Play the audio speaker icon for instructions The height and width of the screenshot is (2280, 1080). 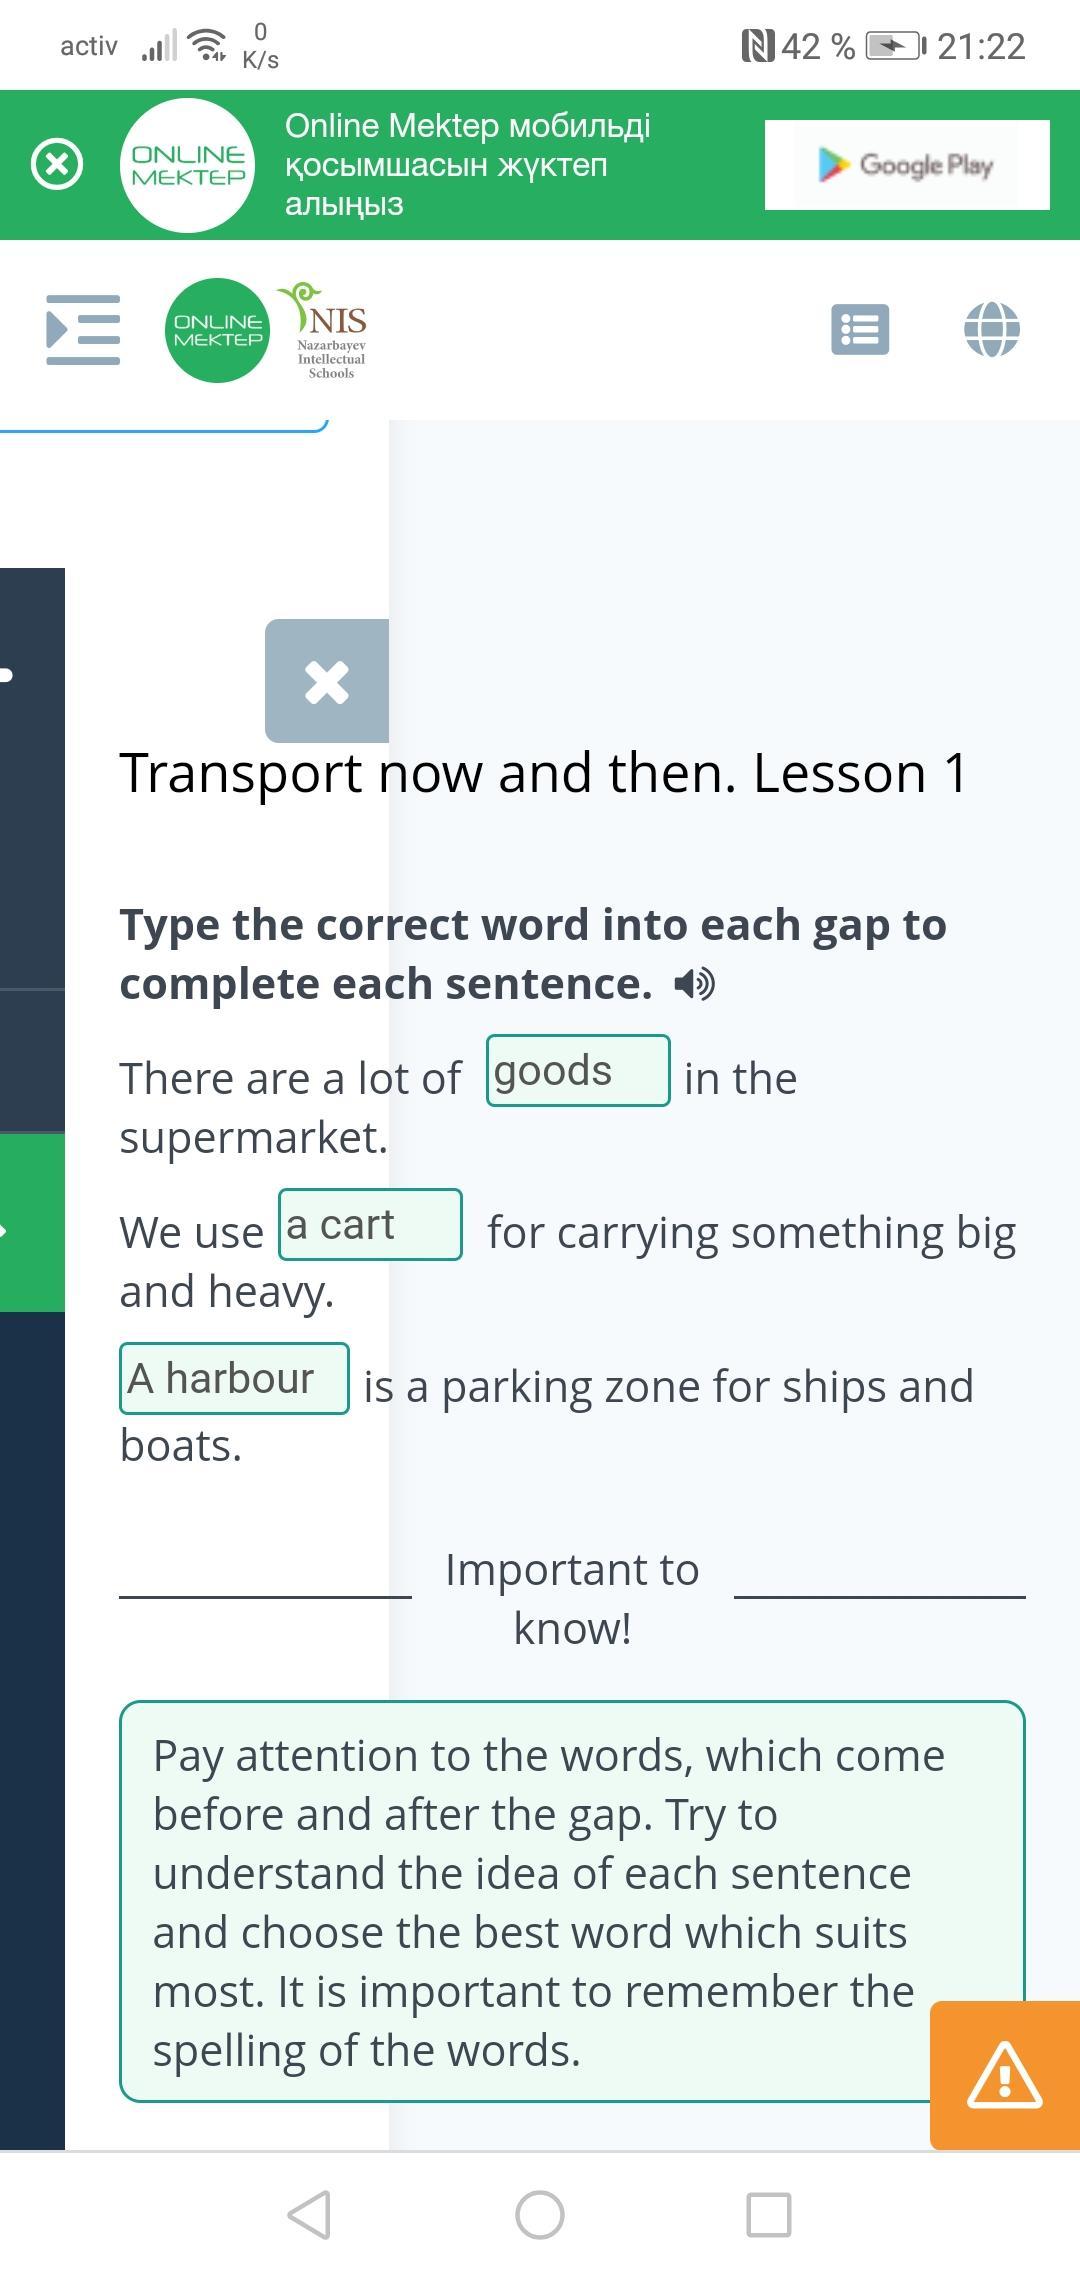[694, 985]
